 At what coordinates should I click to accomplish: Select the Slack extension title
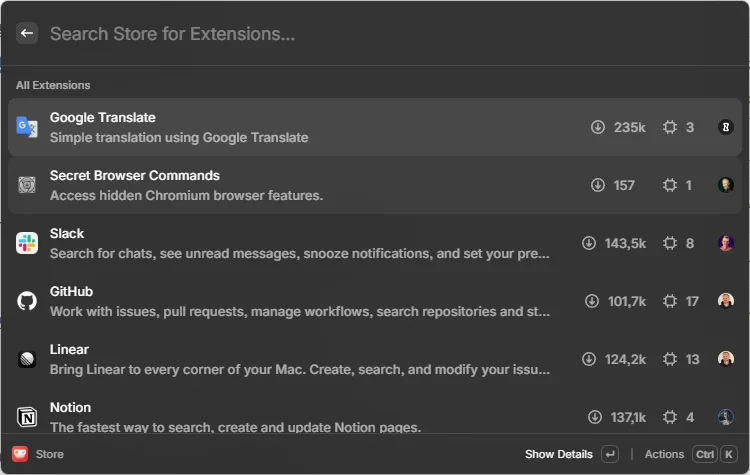coord(66,233)
